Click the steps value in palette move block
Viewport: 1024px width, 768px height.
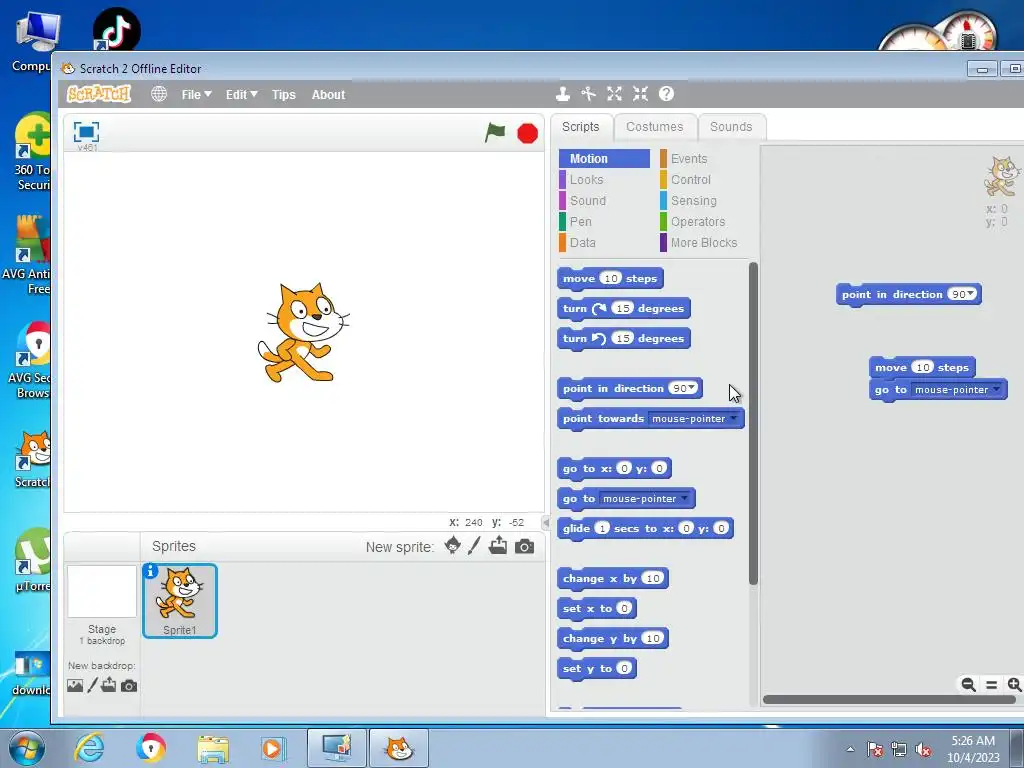[x=611, y=278]
